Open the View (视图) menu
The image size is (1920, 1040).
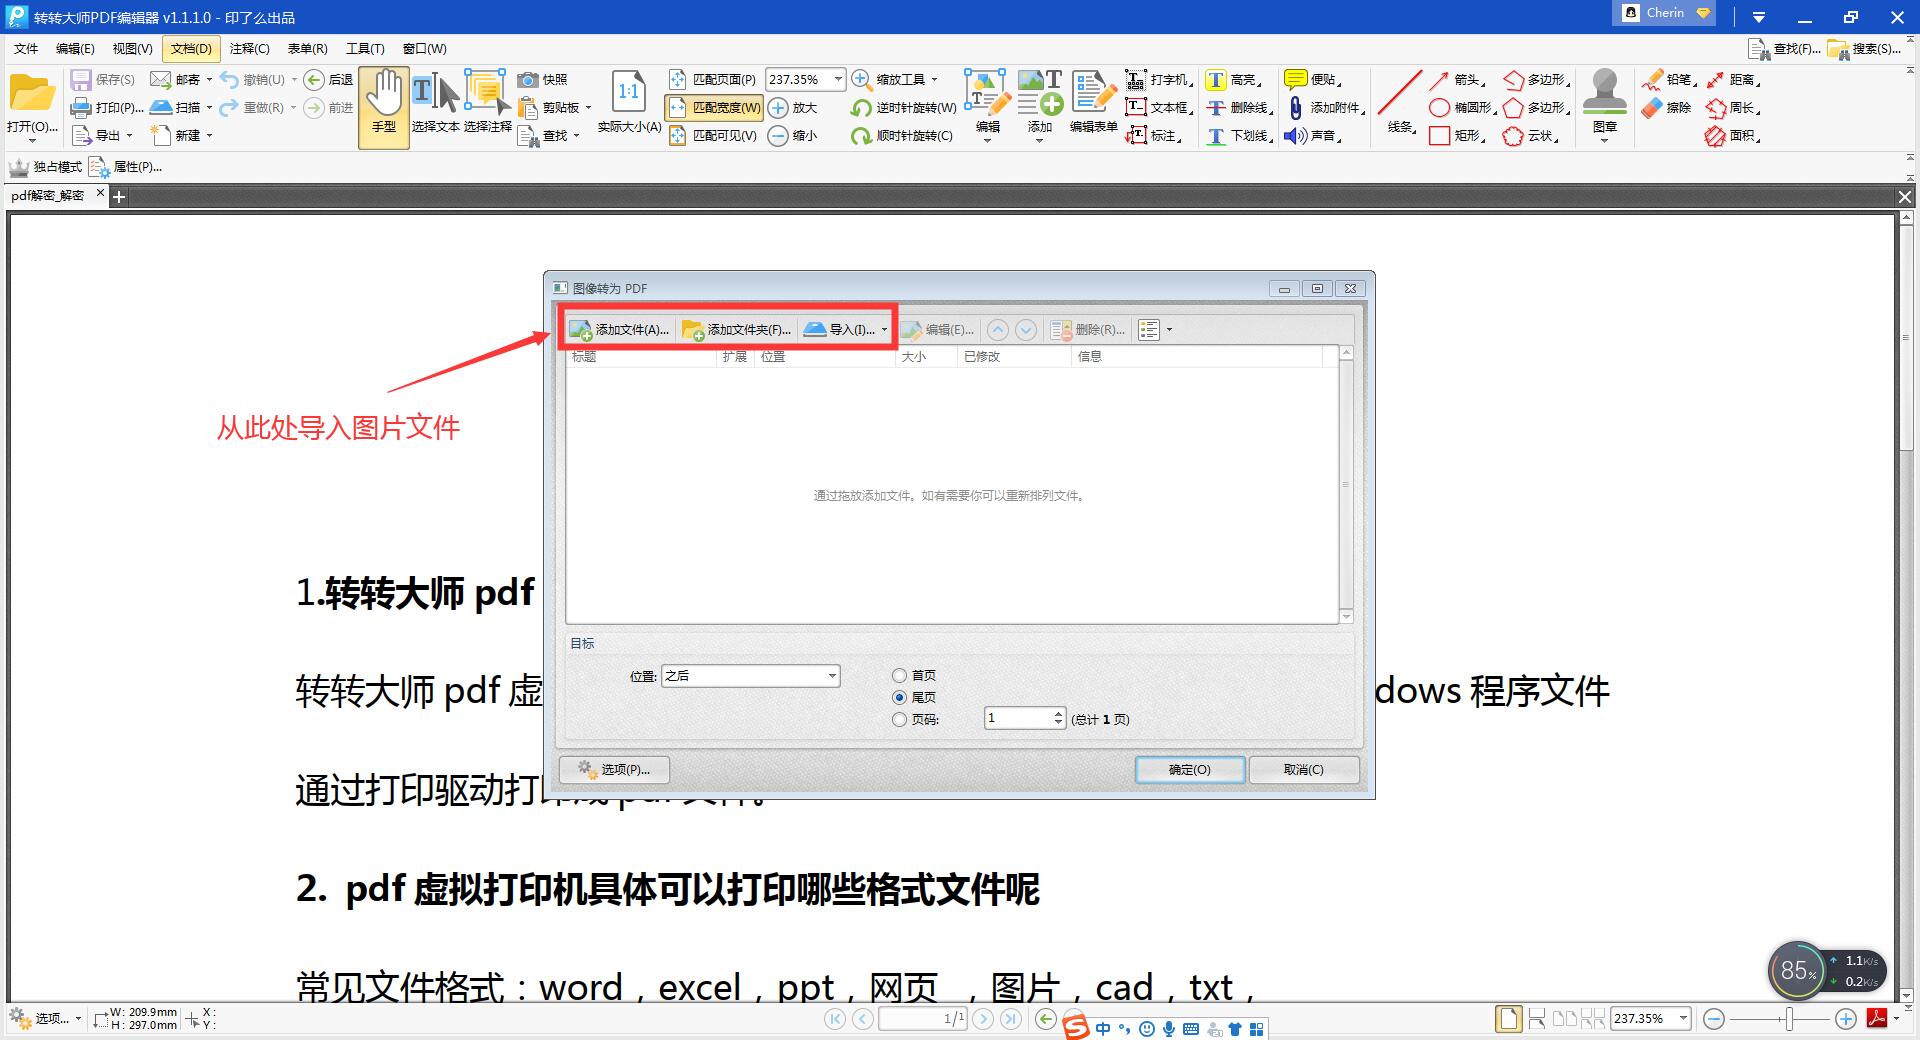point(132,48)
